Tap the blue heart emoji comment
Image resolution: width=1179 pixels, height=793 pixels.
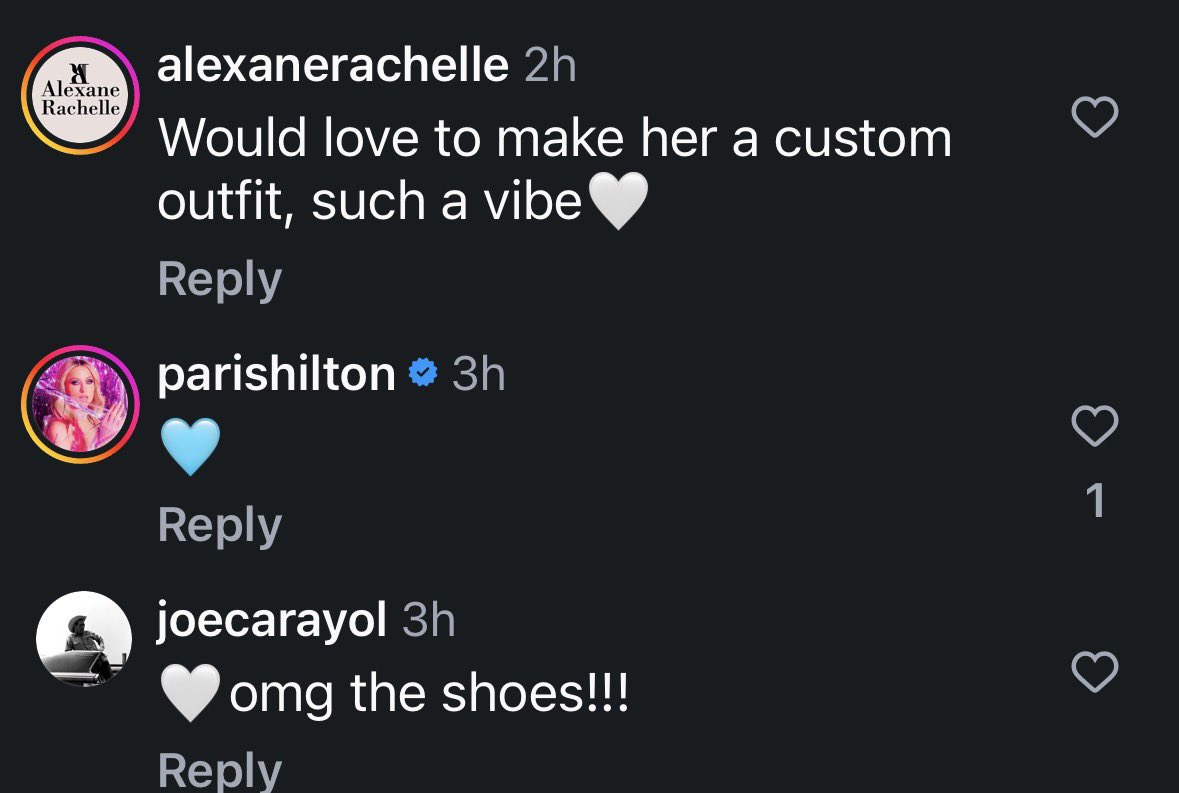[190, 447]
